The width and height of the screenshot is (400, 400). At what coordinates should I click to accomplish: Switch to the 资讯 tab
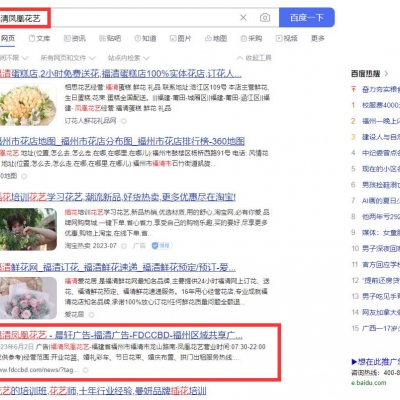coord(75,38)
